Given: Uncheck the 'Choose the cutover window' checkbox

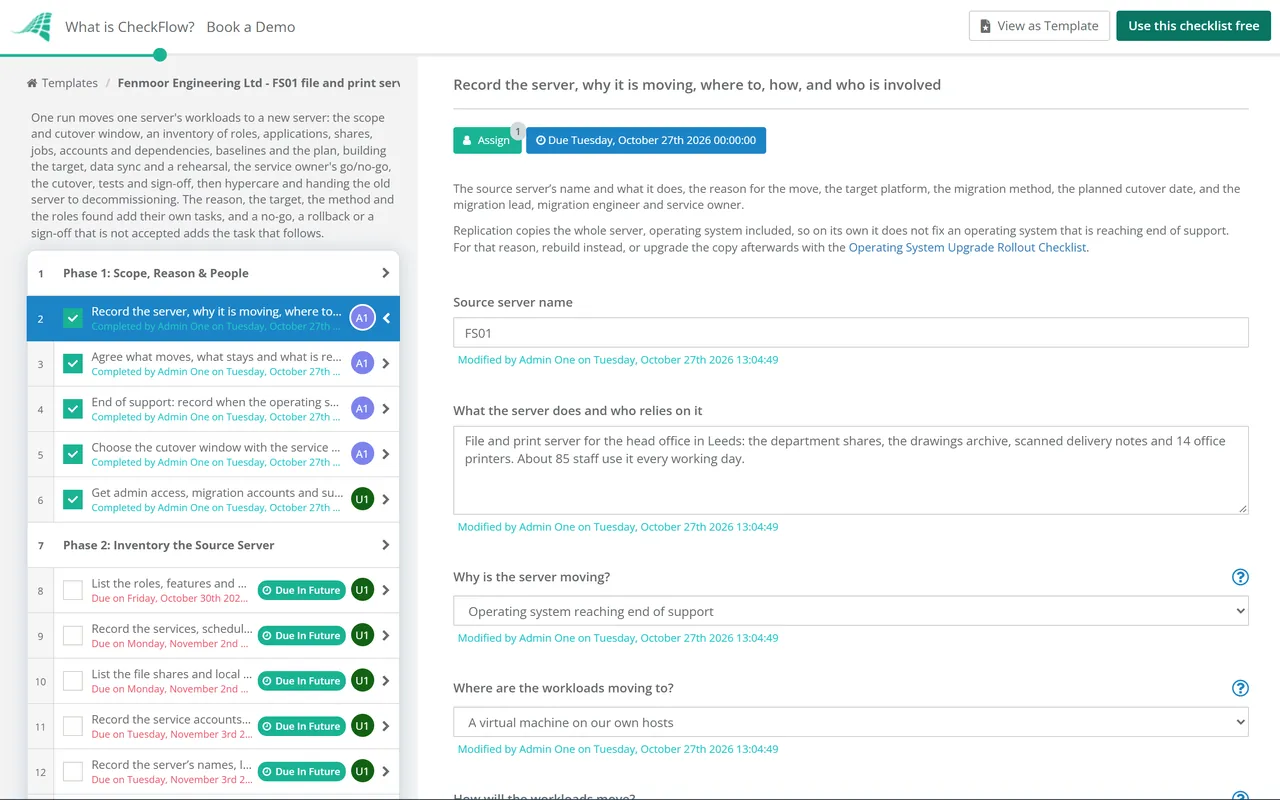Looking at the screenshot, I should click(73, 454).
